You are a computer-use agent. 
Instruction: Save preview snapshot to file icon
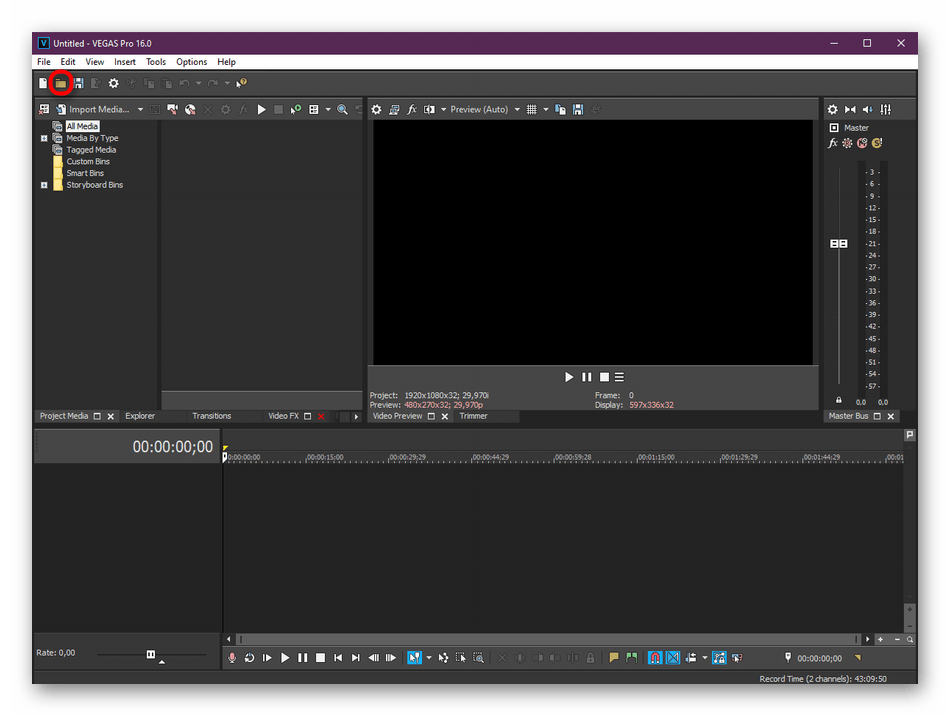pos(577,109)
